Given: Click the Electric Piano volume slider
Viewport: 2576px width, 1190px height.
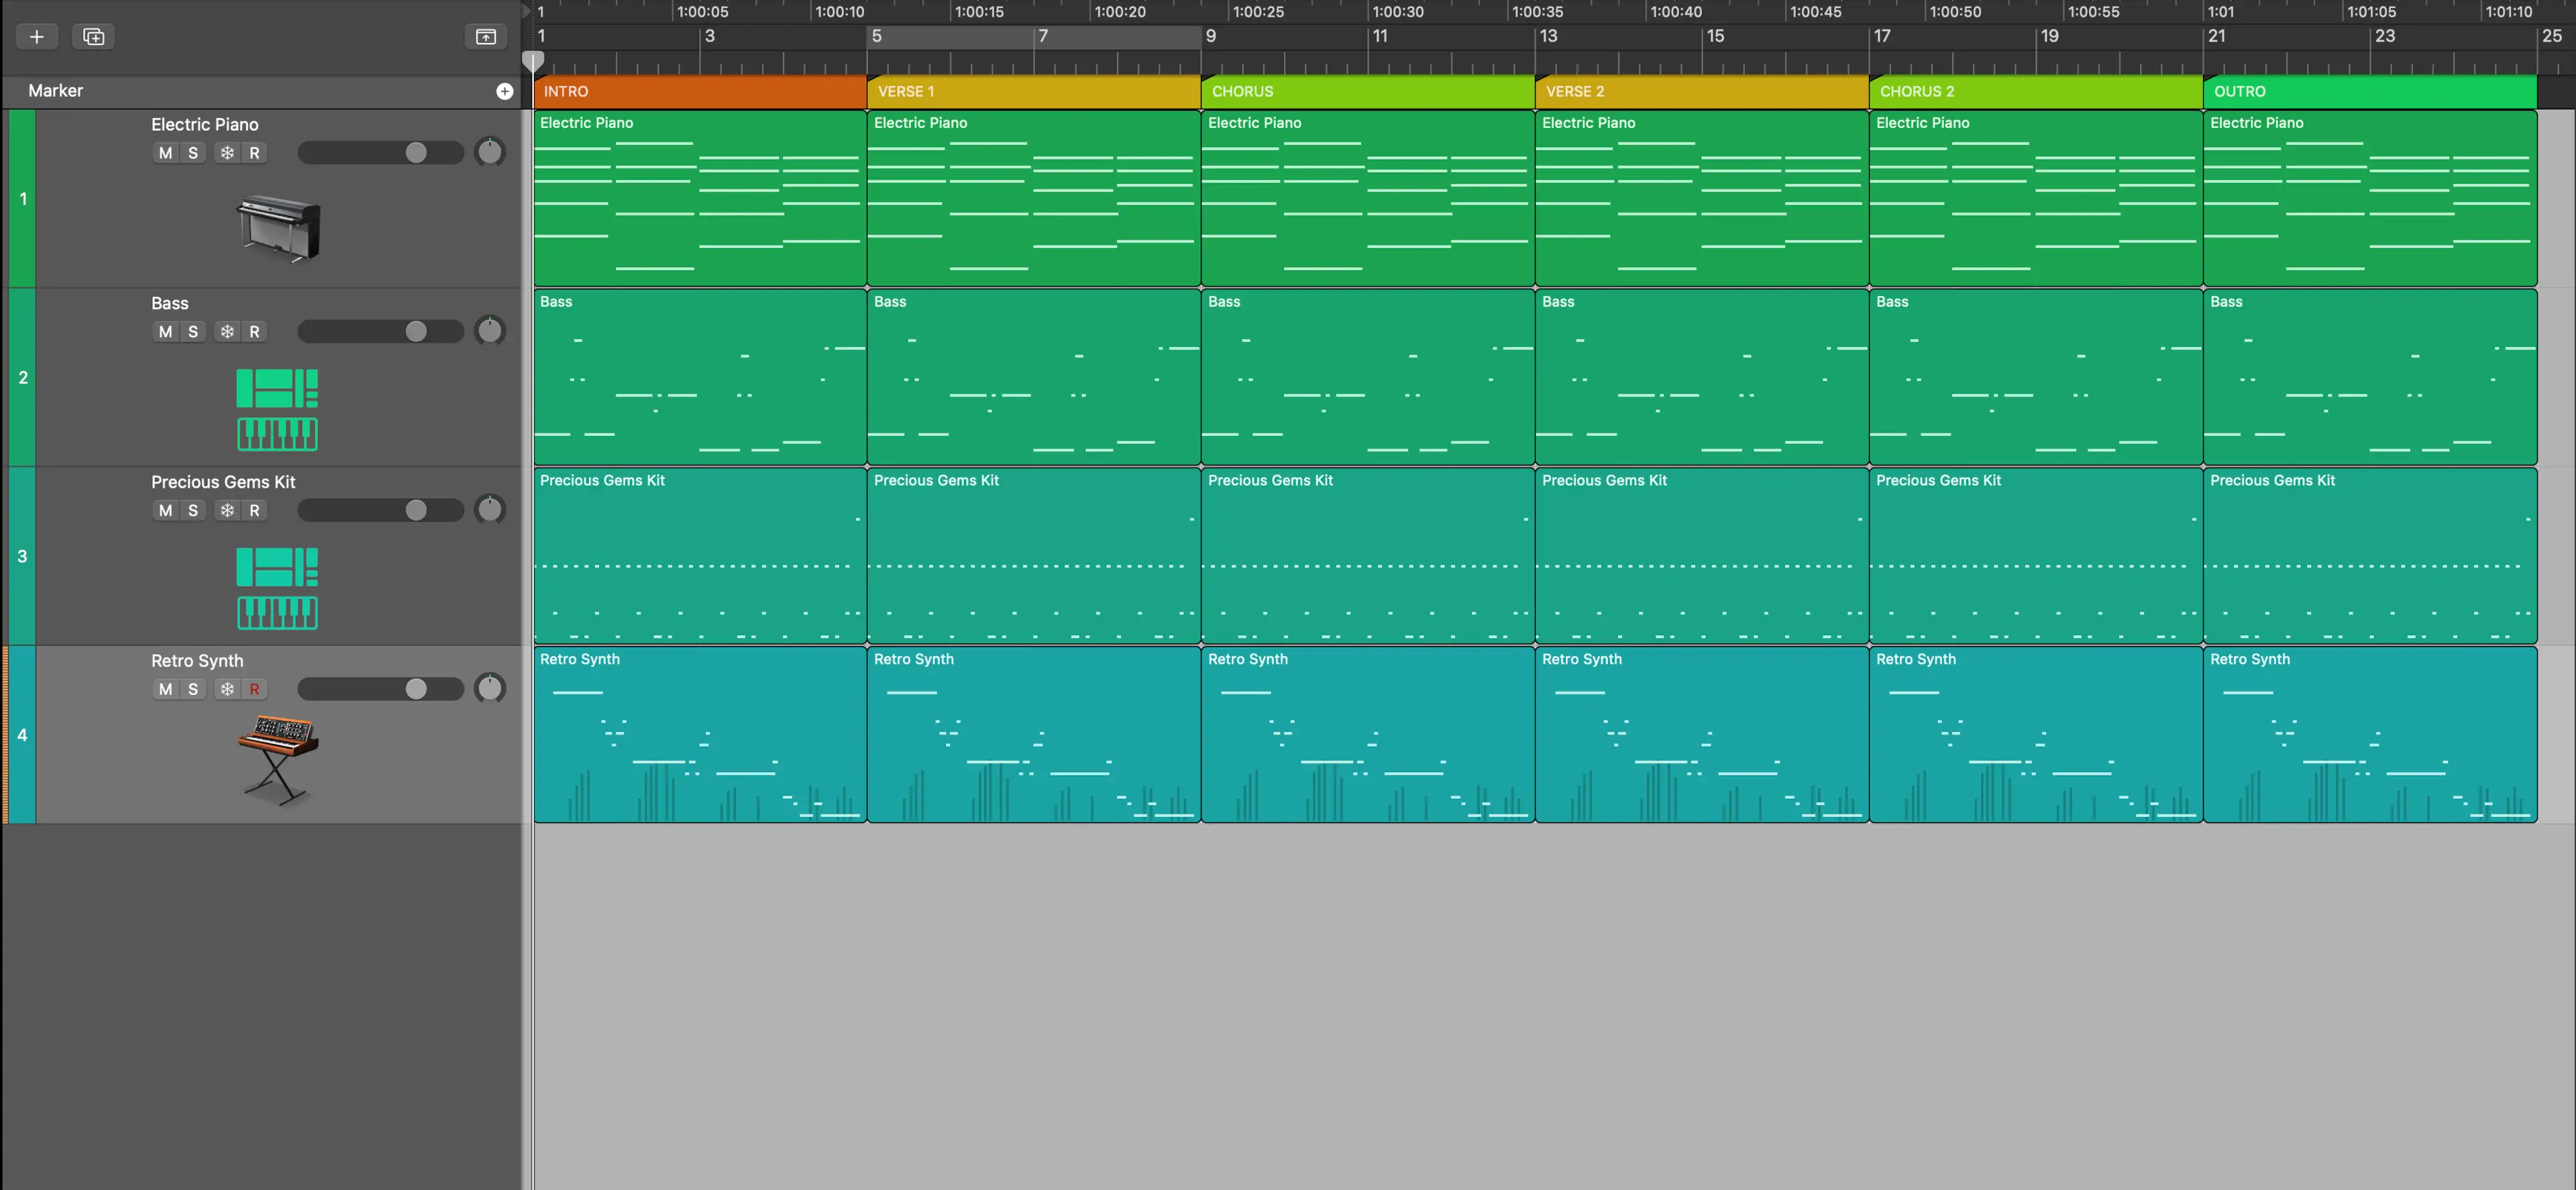Looking at the screenshot, I should click(381, 153).
